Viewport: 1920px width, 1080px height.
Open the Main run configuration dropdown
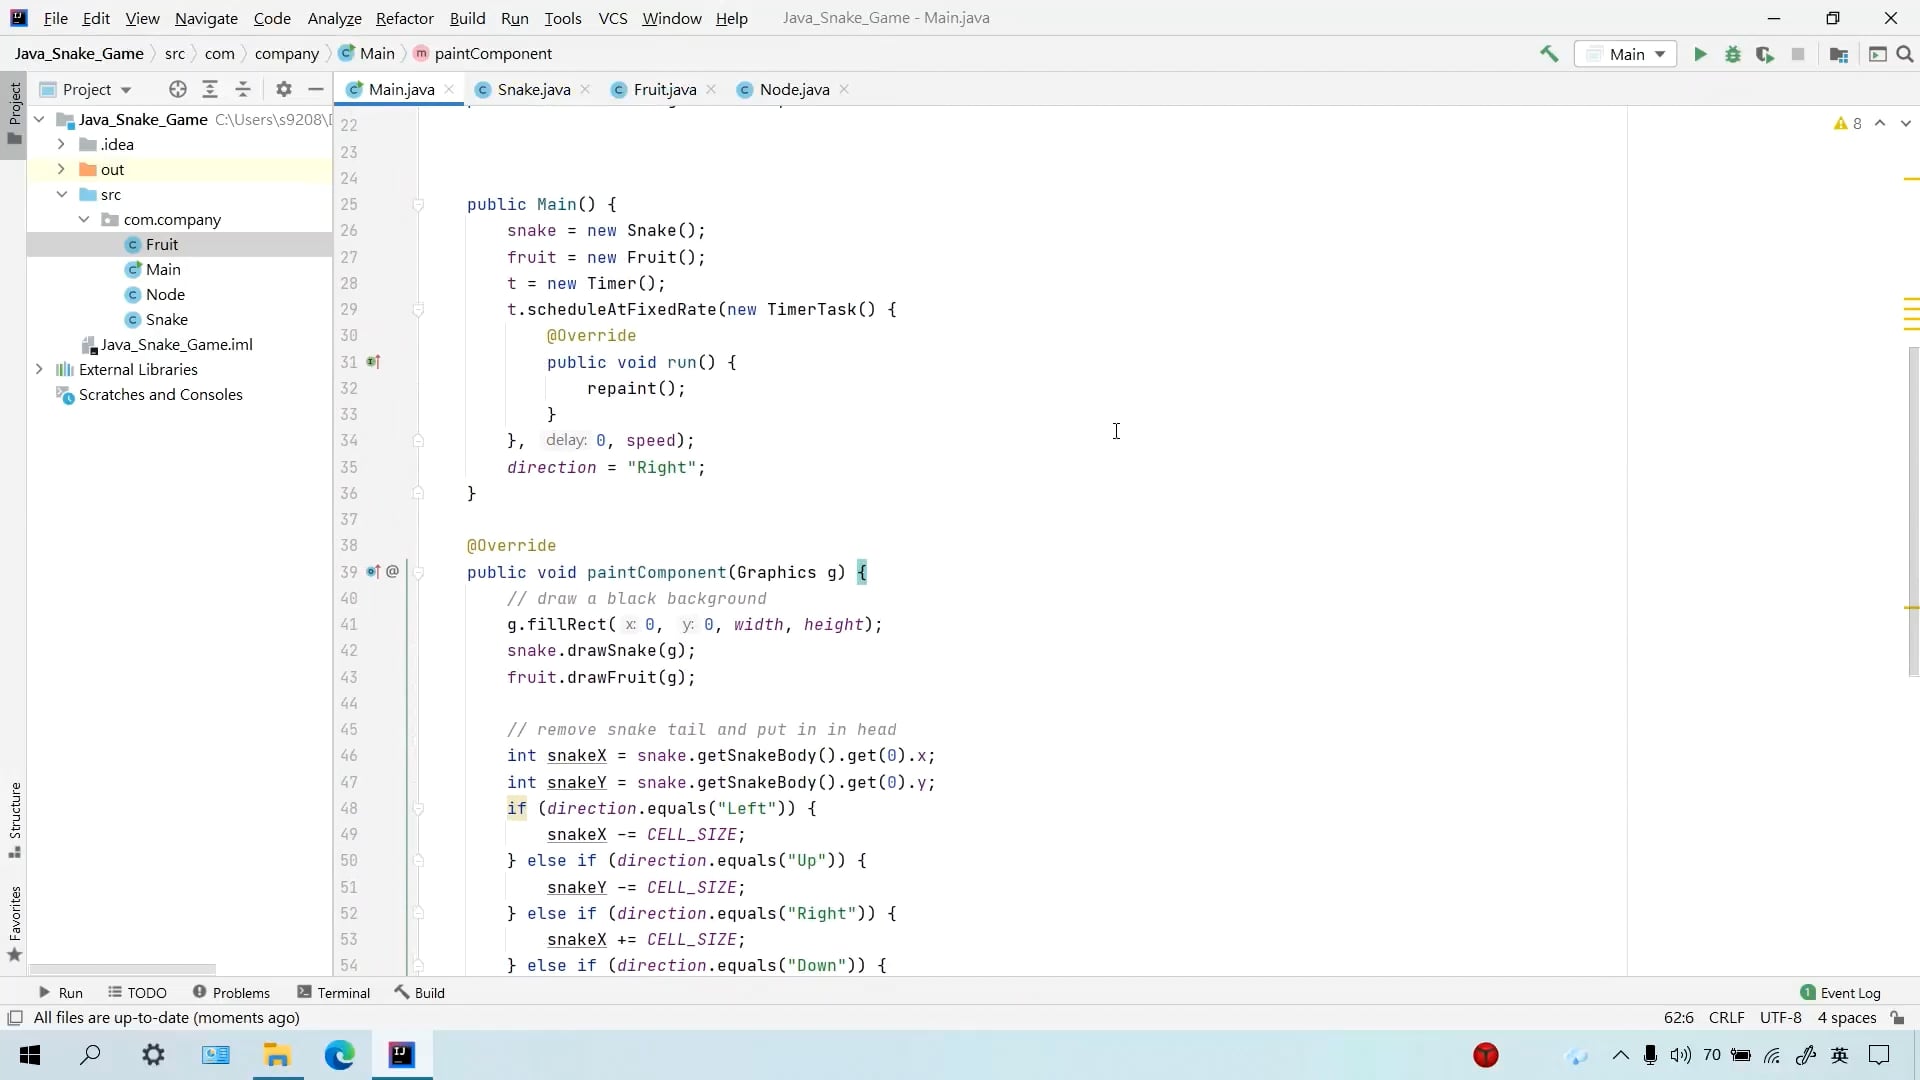[1627, 54]
